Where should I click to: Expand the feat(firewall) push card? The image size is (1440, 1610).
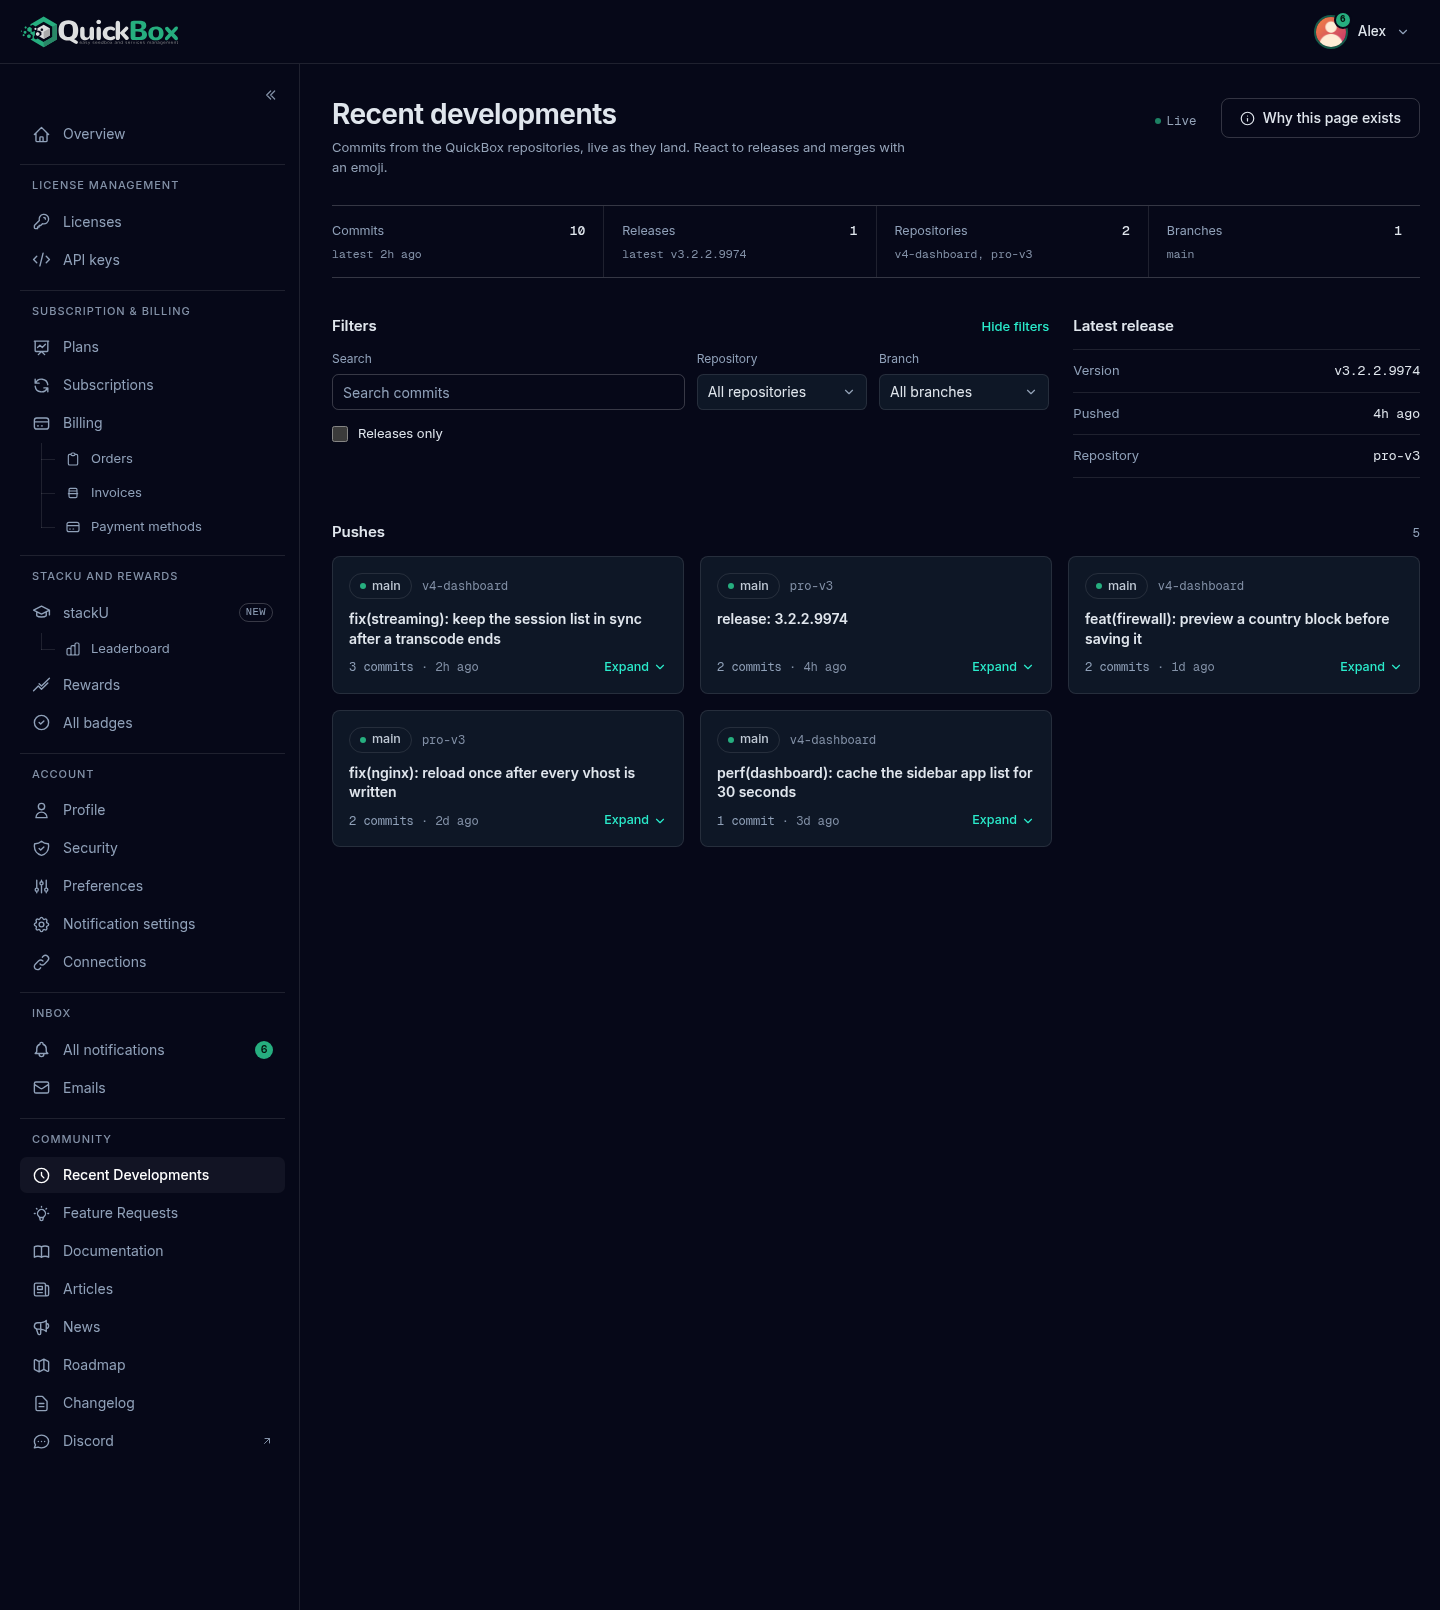pos(1370,667)
